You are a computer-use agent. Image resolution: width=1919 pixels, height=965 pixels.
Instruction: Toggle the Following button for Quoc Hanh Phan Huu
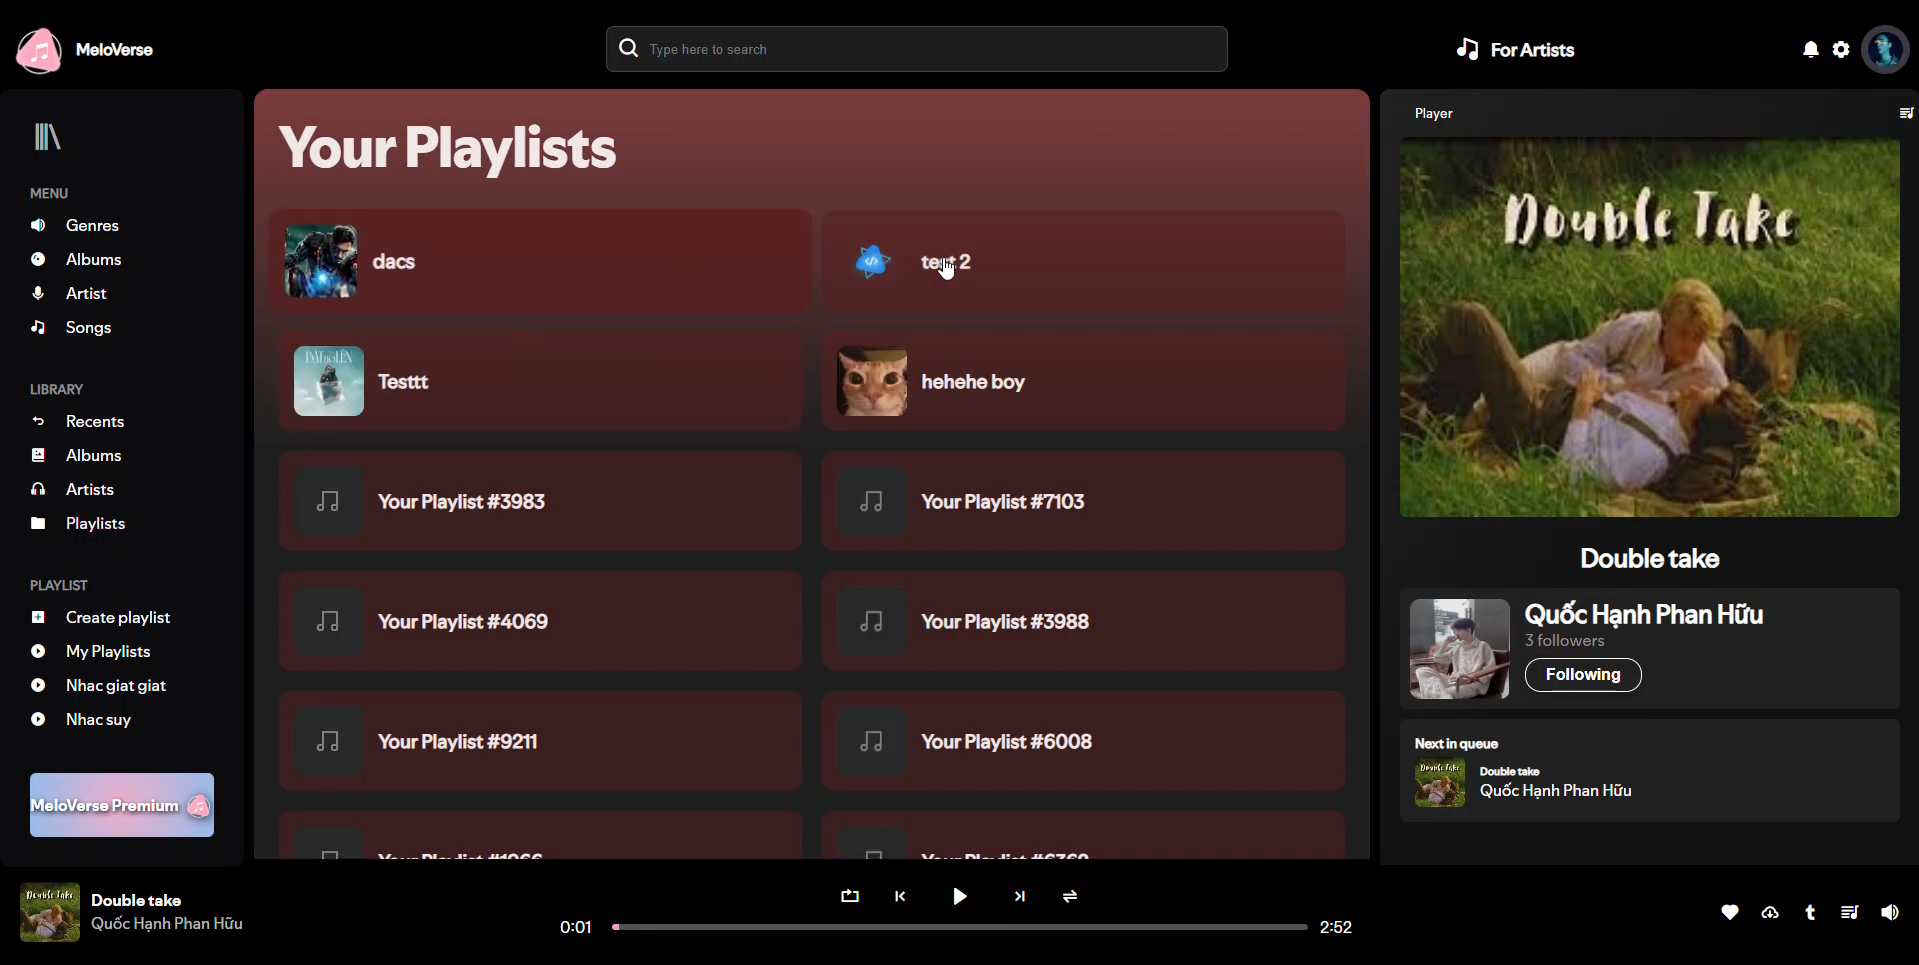coord(1582,675)
